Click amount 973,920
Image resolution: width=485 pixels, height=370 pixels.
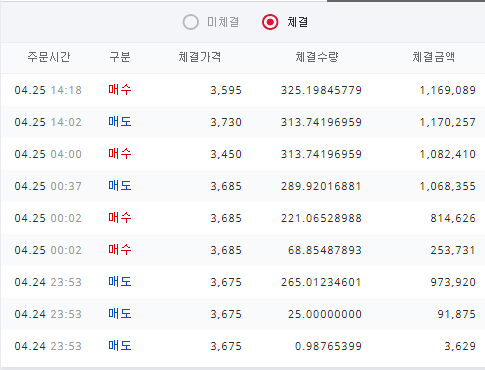[453, 282]
